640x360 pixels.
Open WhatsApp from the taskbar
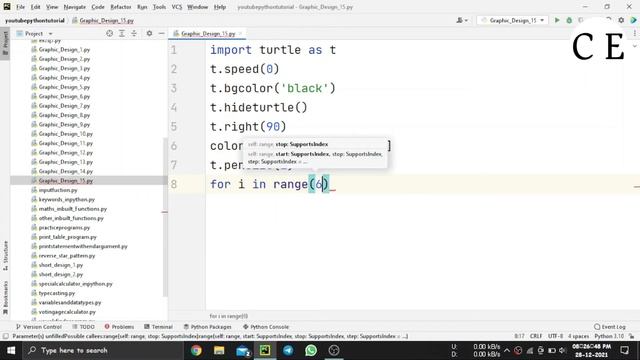tap(311, 351)
